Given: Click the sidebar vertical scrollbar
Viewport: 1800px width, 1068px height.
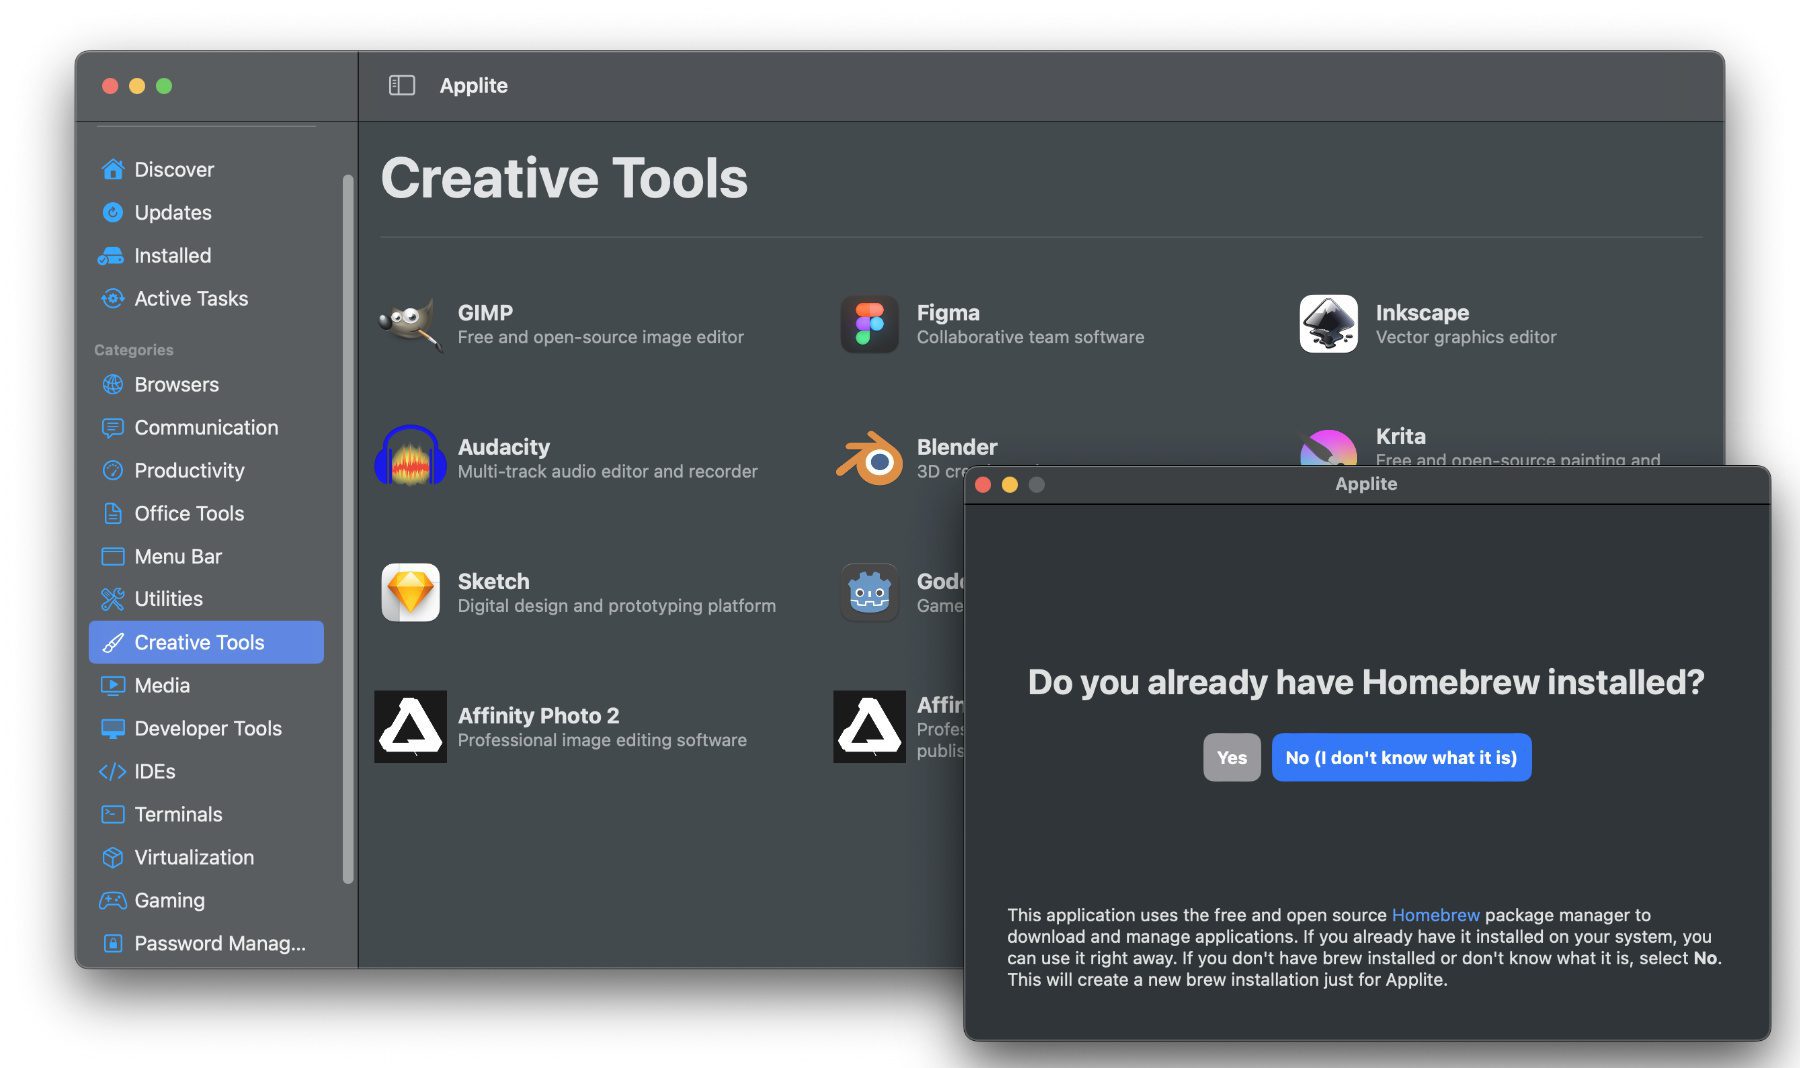Looking at the screenshot, I should [x=348, y=529].
